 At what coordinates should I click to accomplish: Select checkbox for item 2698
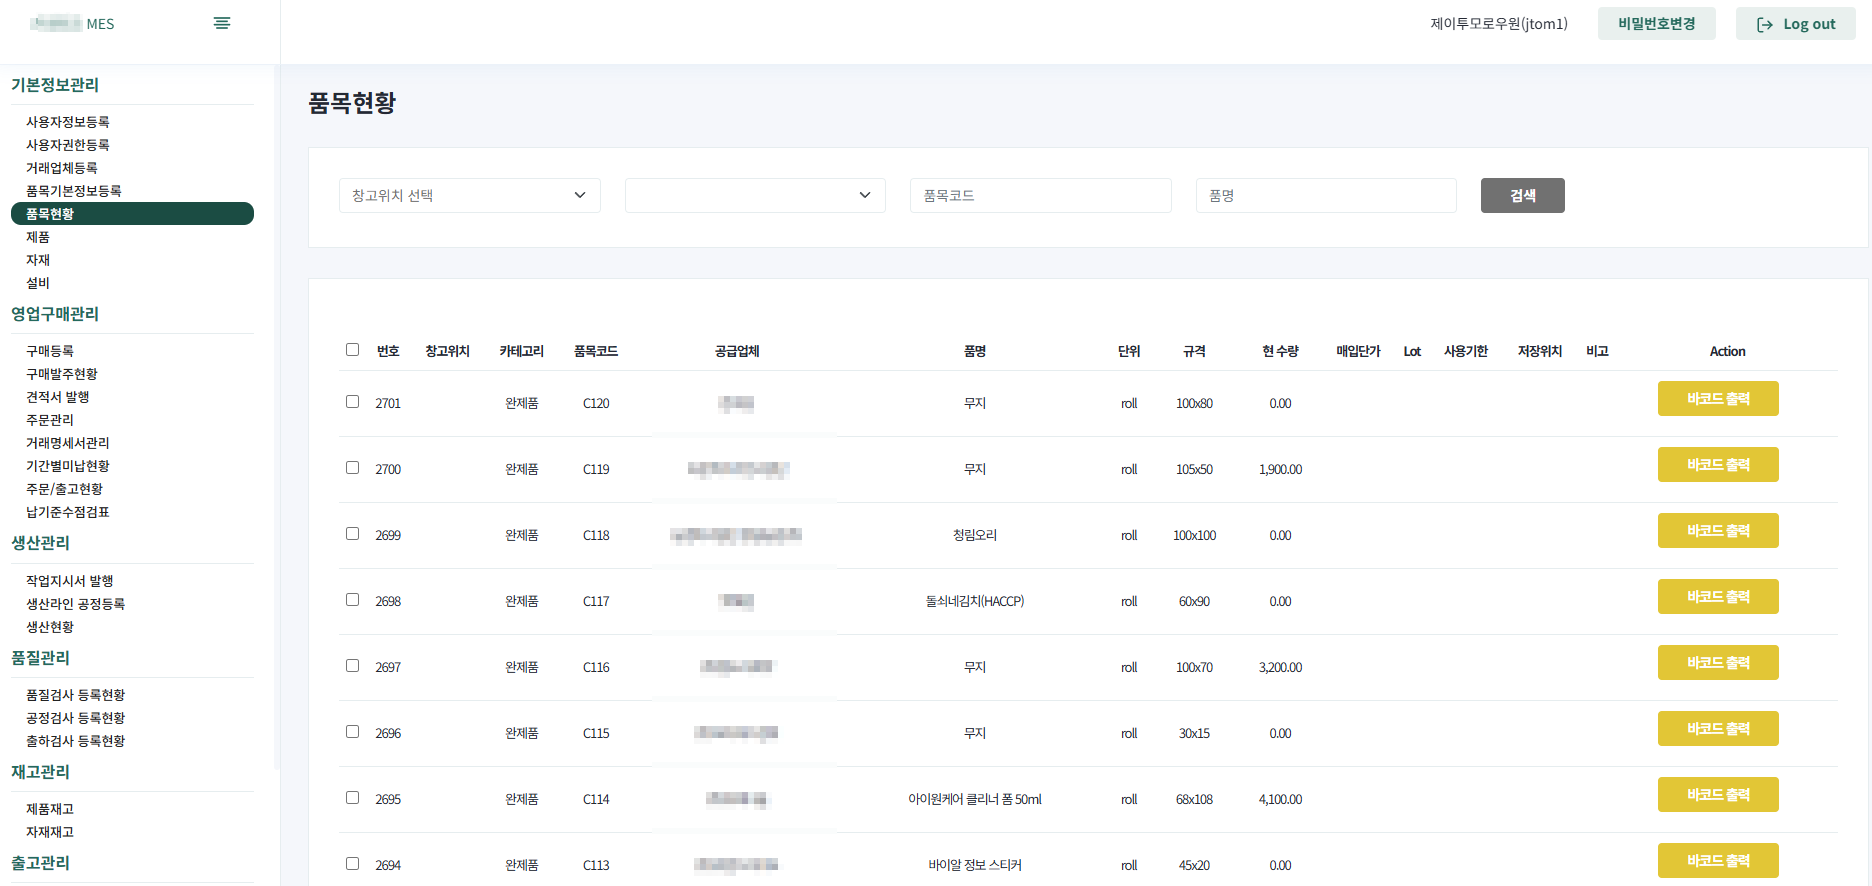(x=352, y=600)
